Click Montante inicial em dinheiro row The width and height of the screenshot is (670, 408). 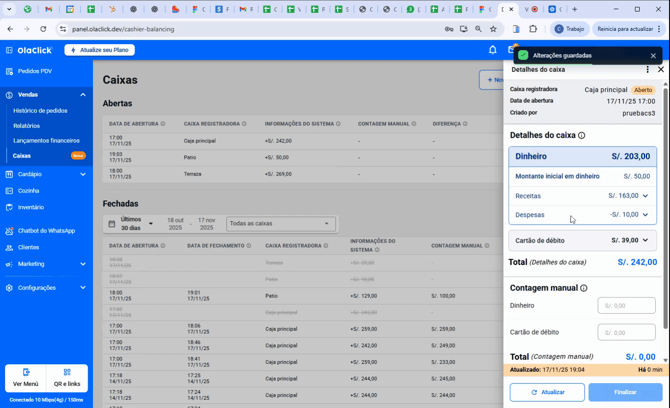[582, 176]
